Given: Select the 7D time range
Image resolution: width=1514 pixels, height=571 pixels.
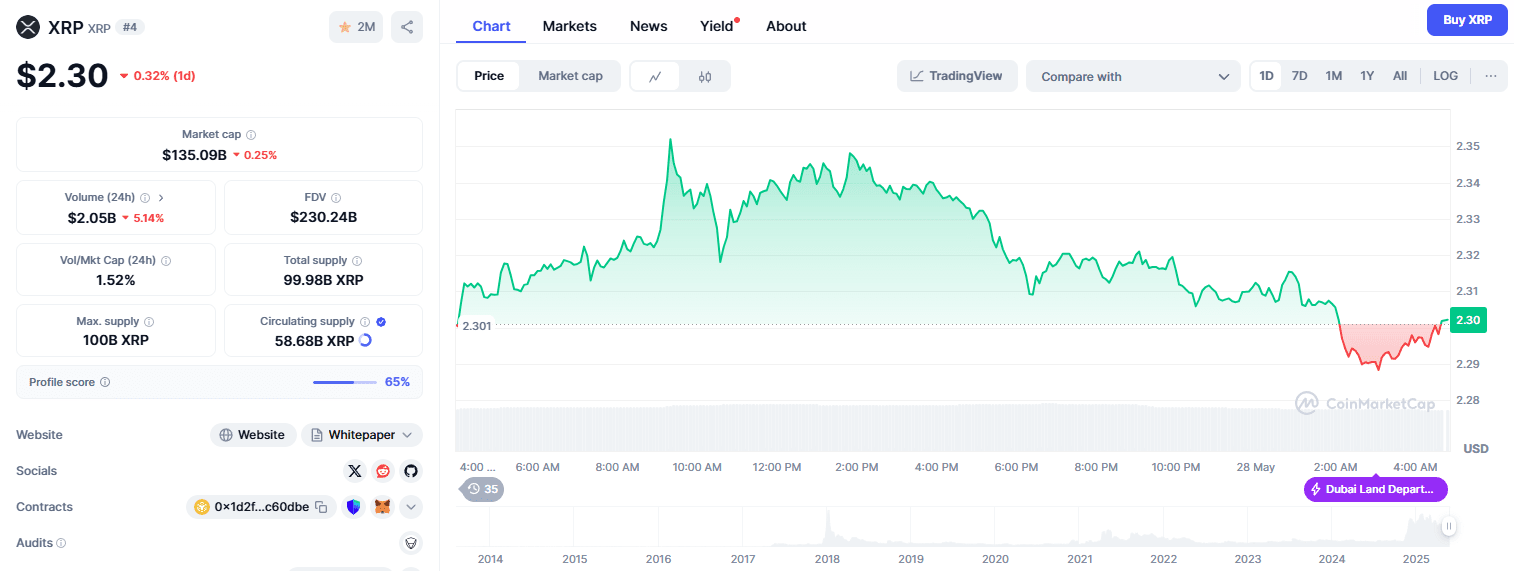Looking at the screenshot, I should 1299,76.
